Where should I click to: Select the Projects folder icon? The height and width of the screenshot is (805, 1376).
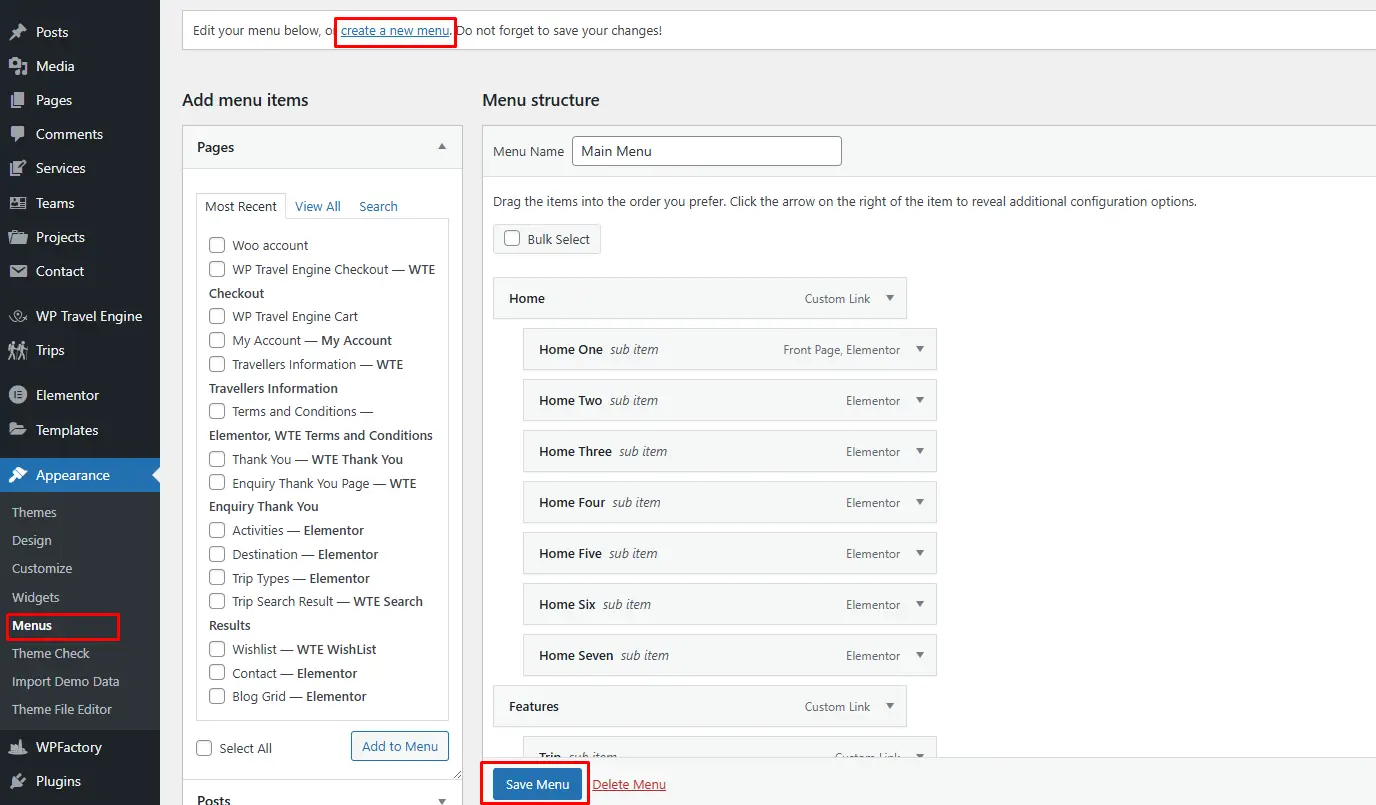pyautogui.click(x=18, y=237)
